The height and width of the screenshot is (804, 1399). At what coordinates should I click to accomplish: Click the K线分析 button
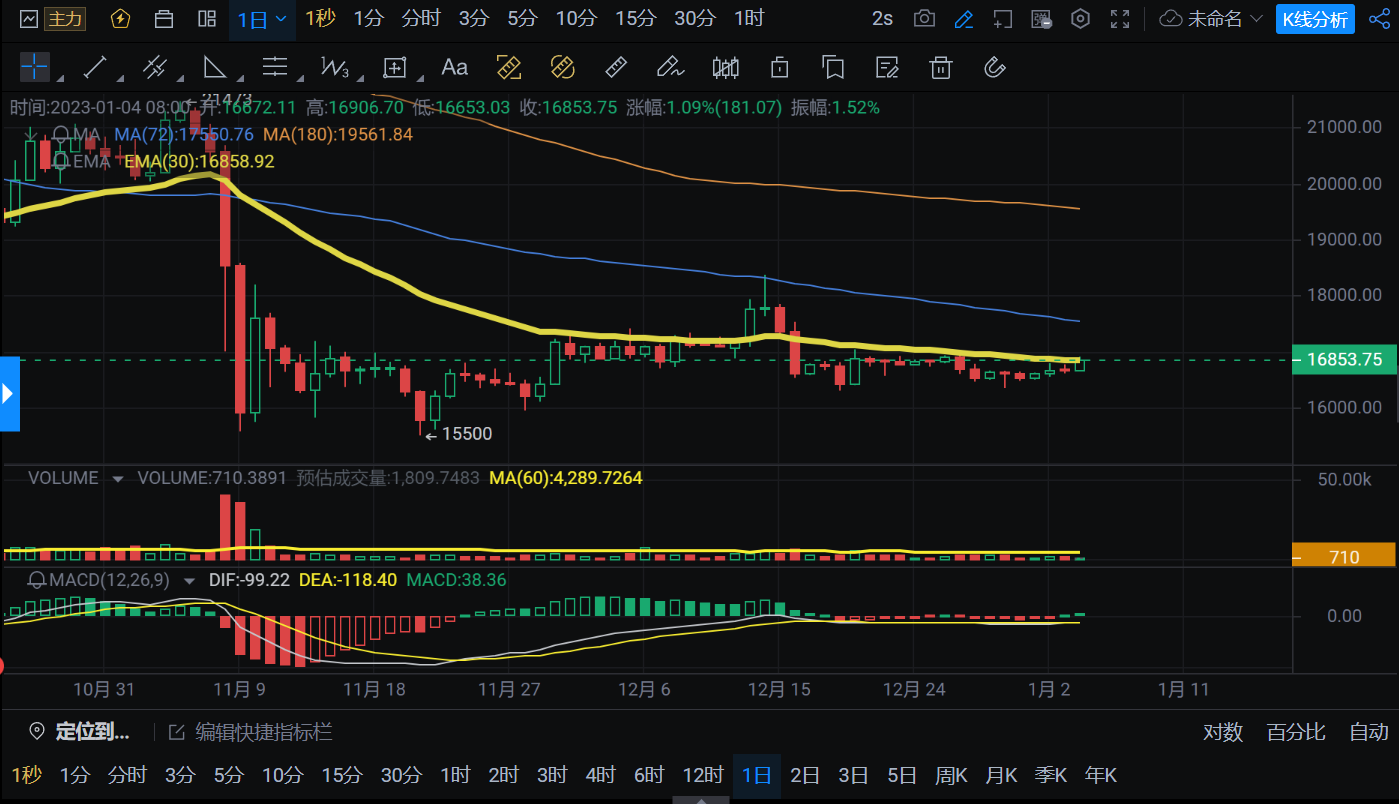pyautogui.click(x=1315, y=19)
